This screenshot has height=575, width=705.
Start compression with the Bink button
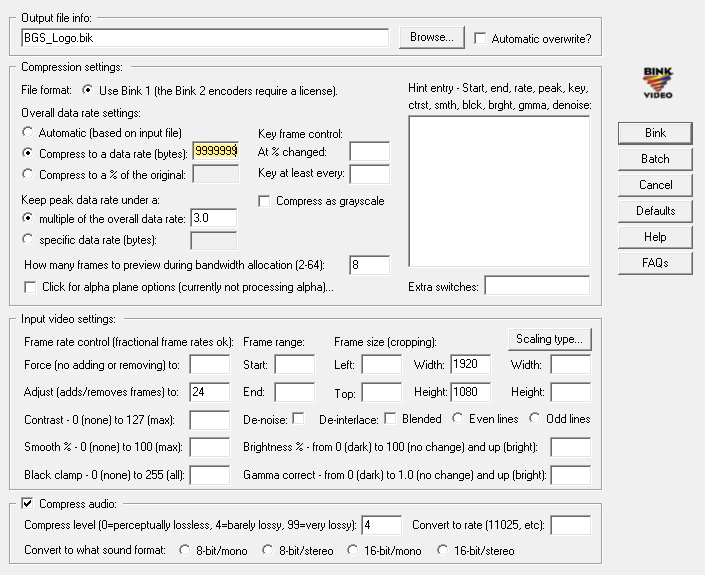655,133
